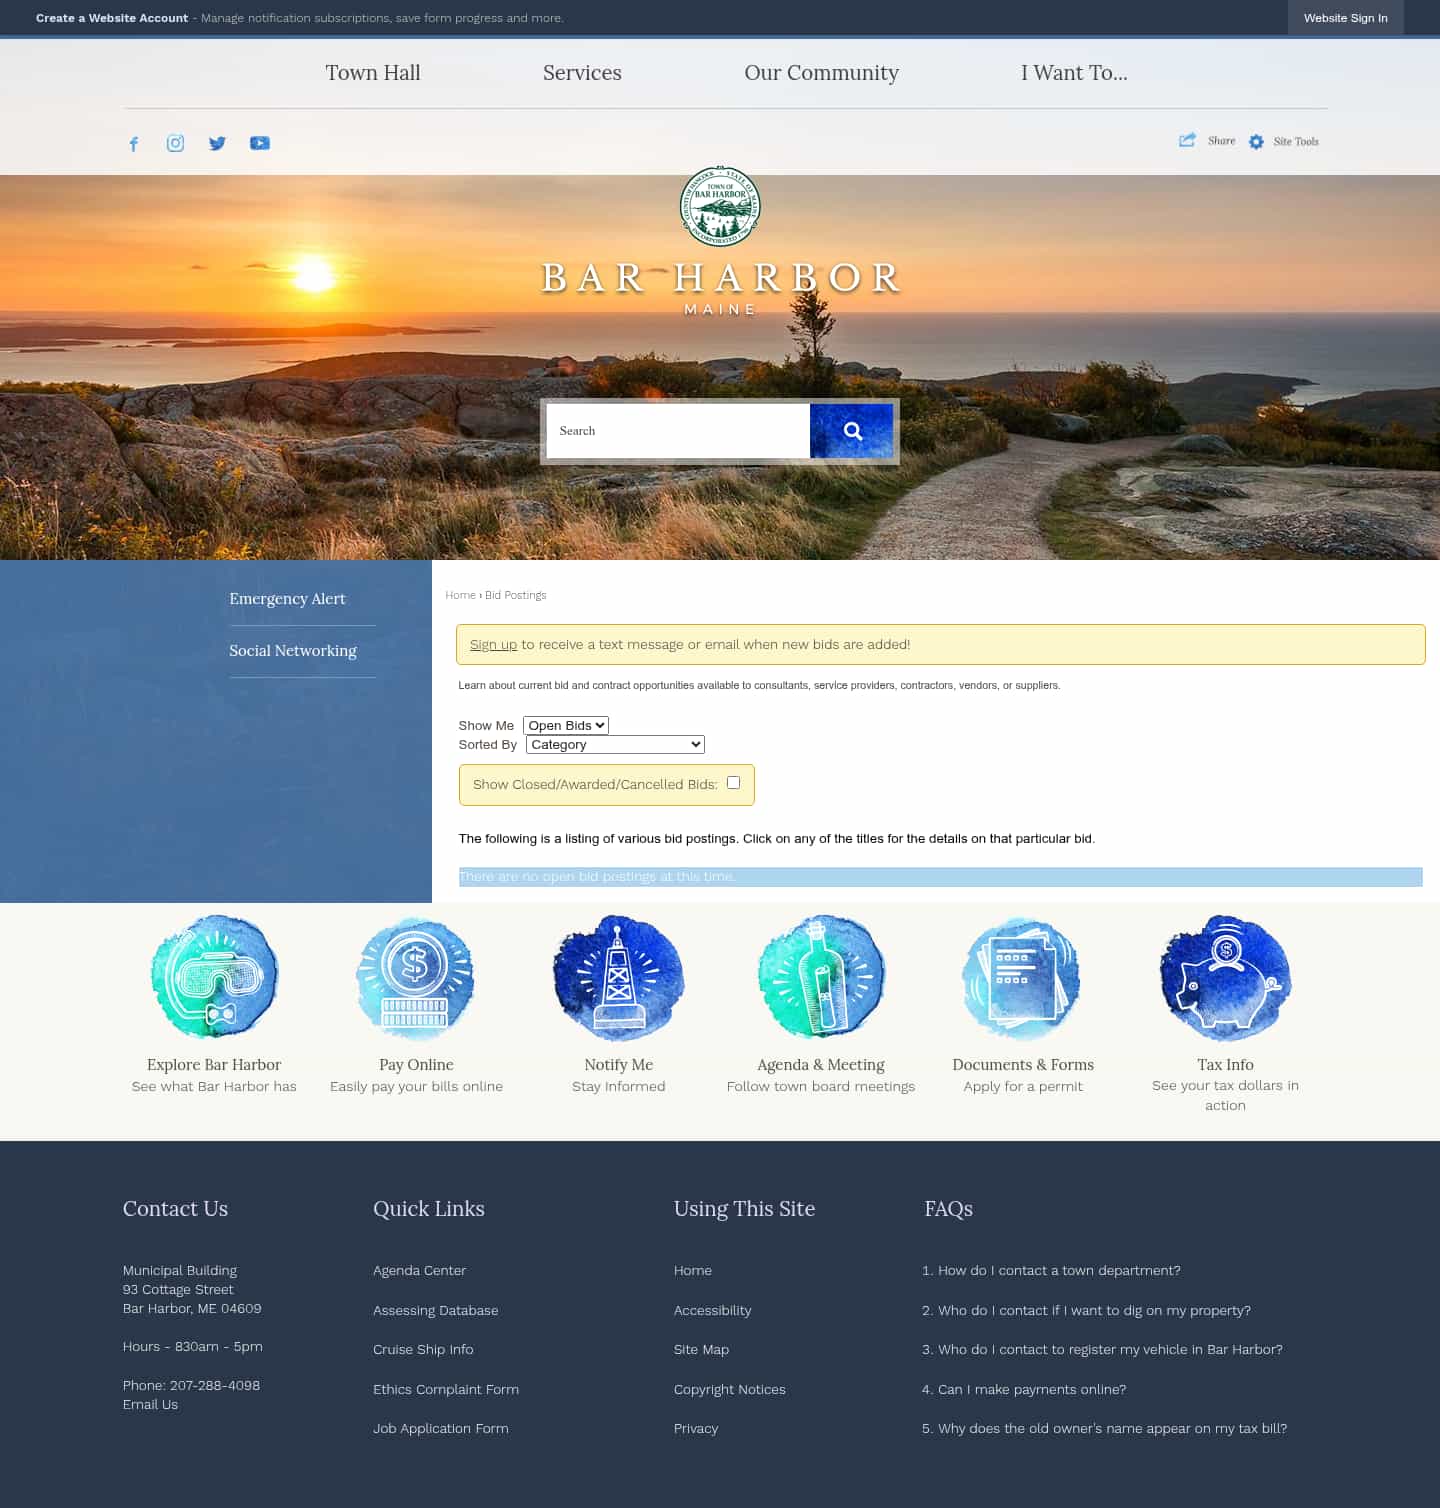Click the Sign up link for bid alerts
Image resolution: width=1440 pixels, height=1508 pixels.
(493, 644)
